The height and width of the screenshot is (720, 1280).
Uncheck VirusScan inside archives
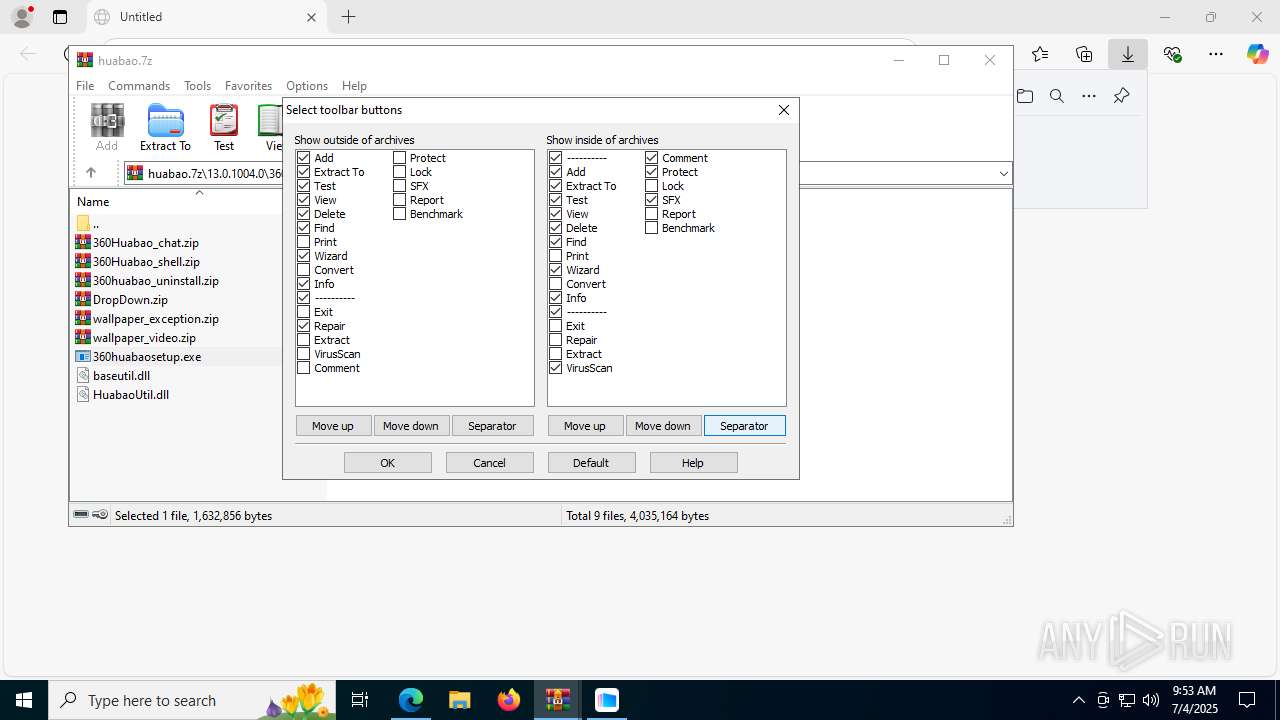pos(556,368)
